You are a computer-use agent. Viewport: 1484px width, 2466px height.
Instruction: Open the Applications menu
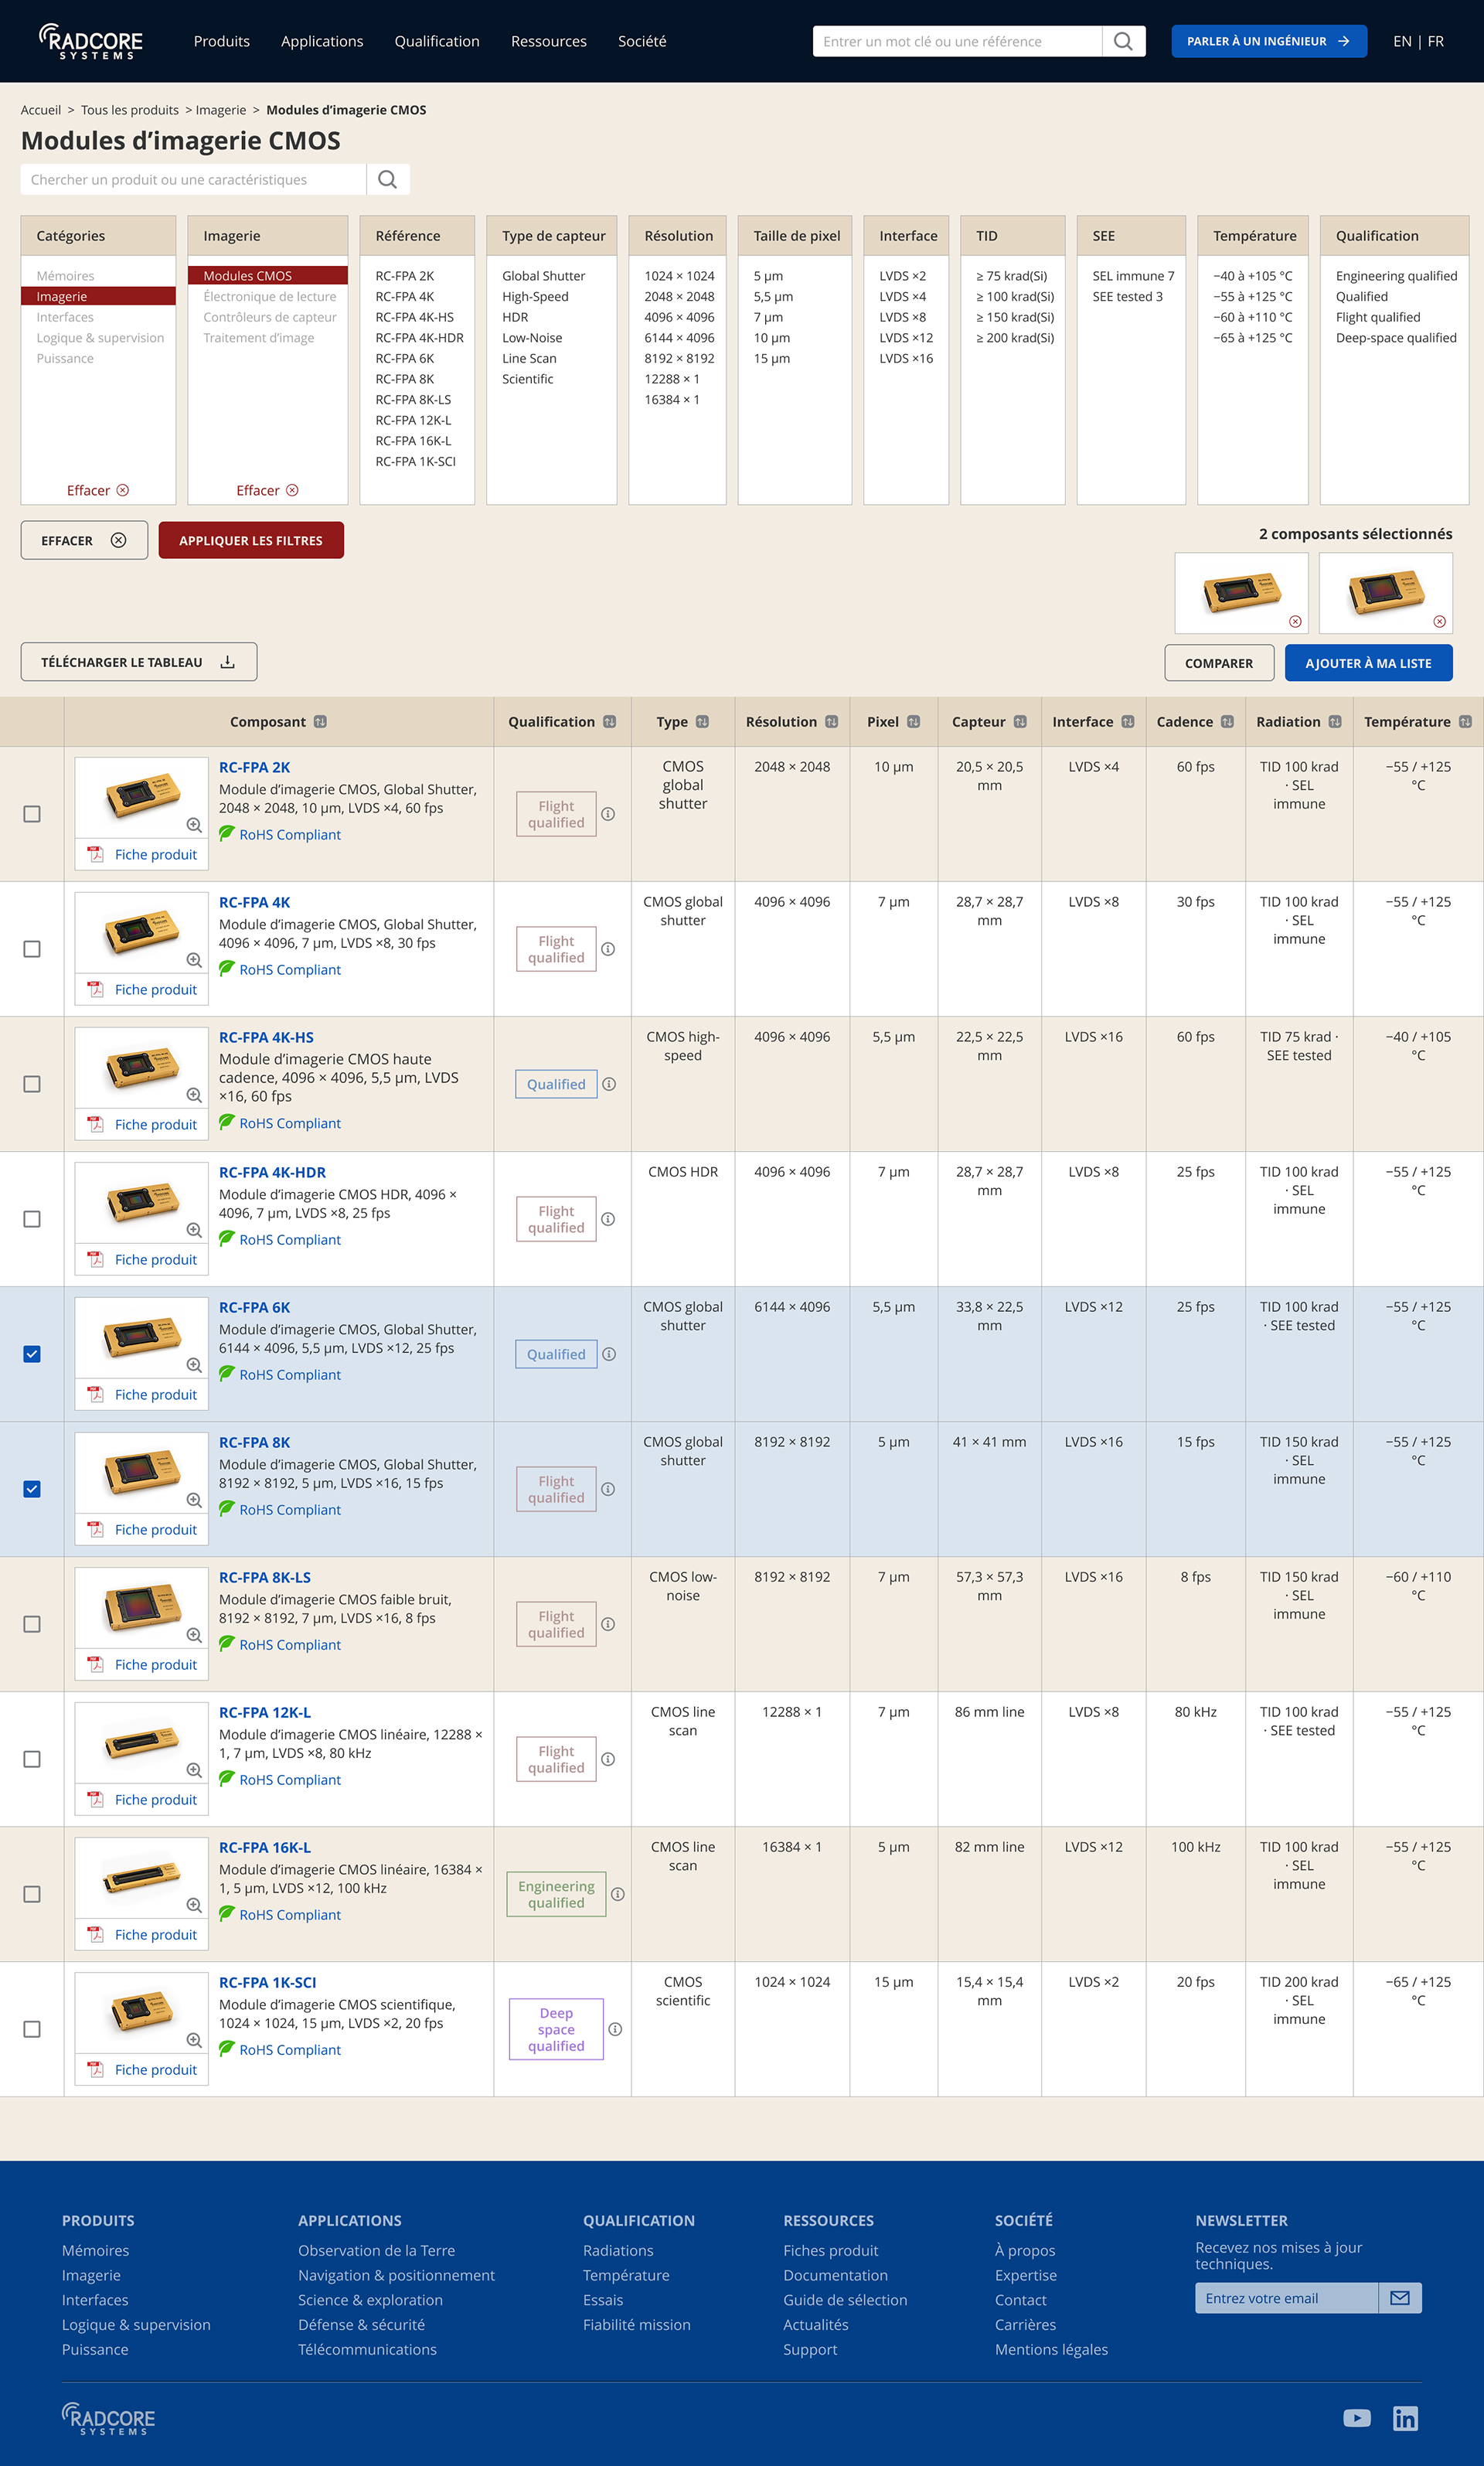322,41
